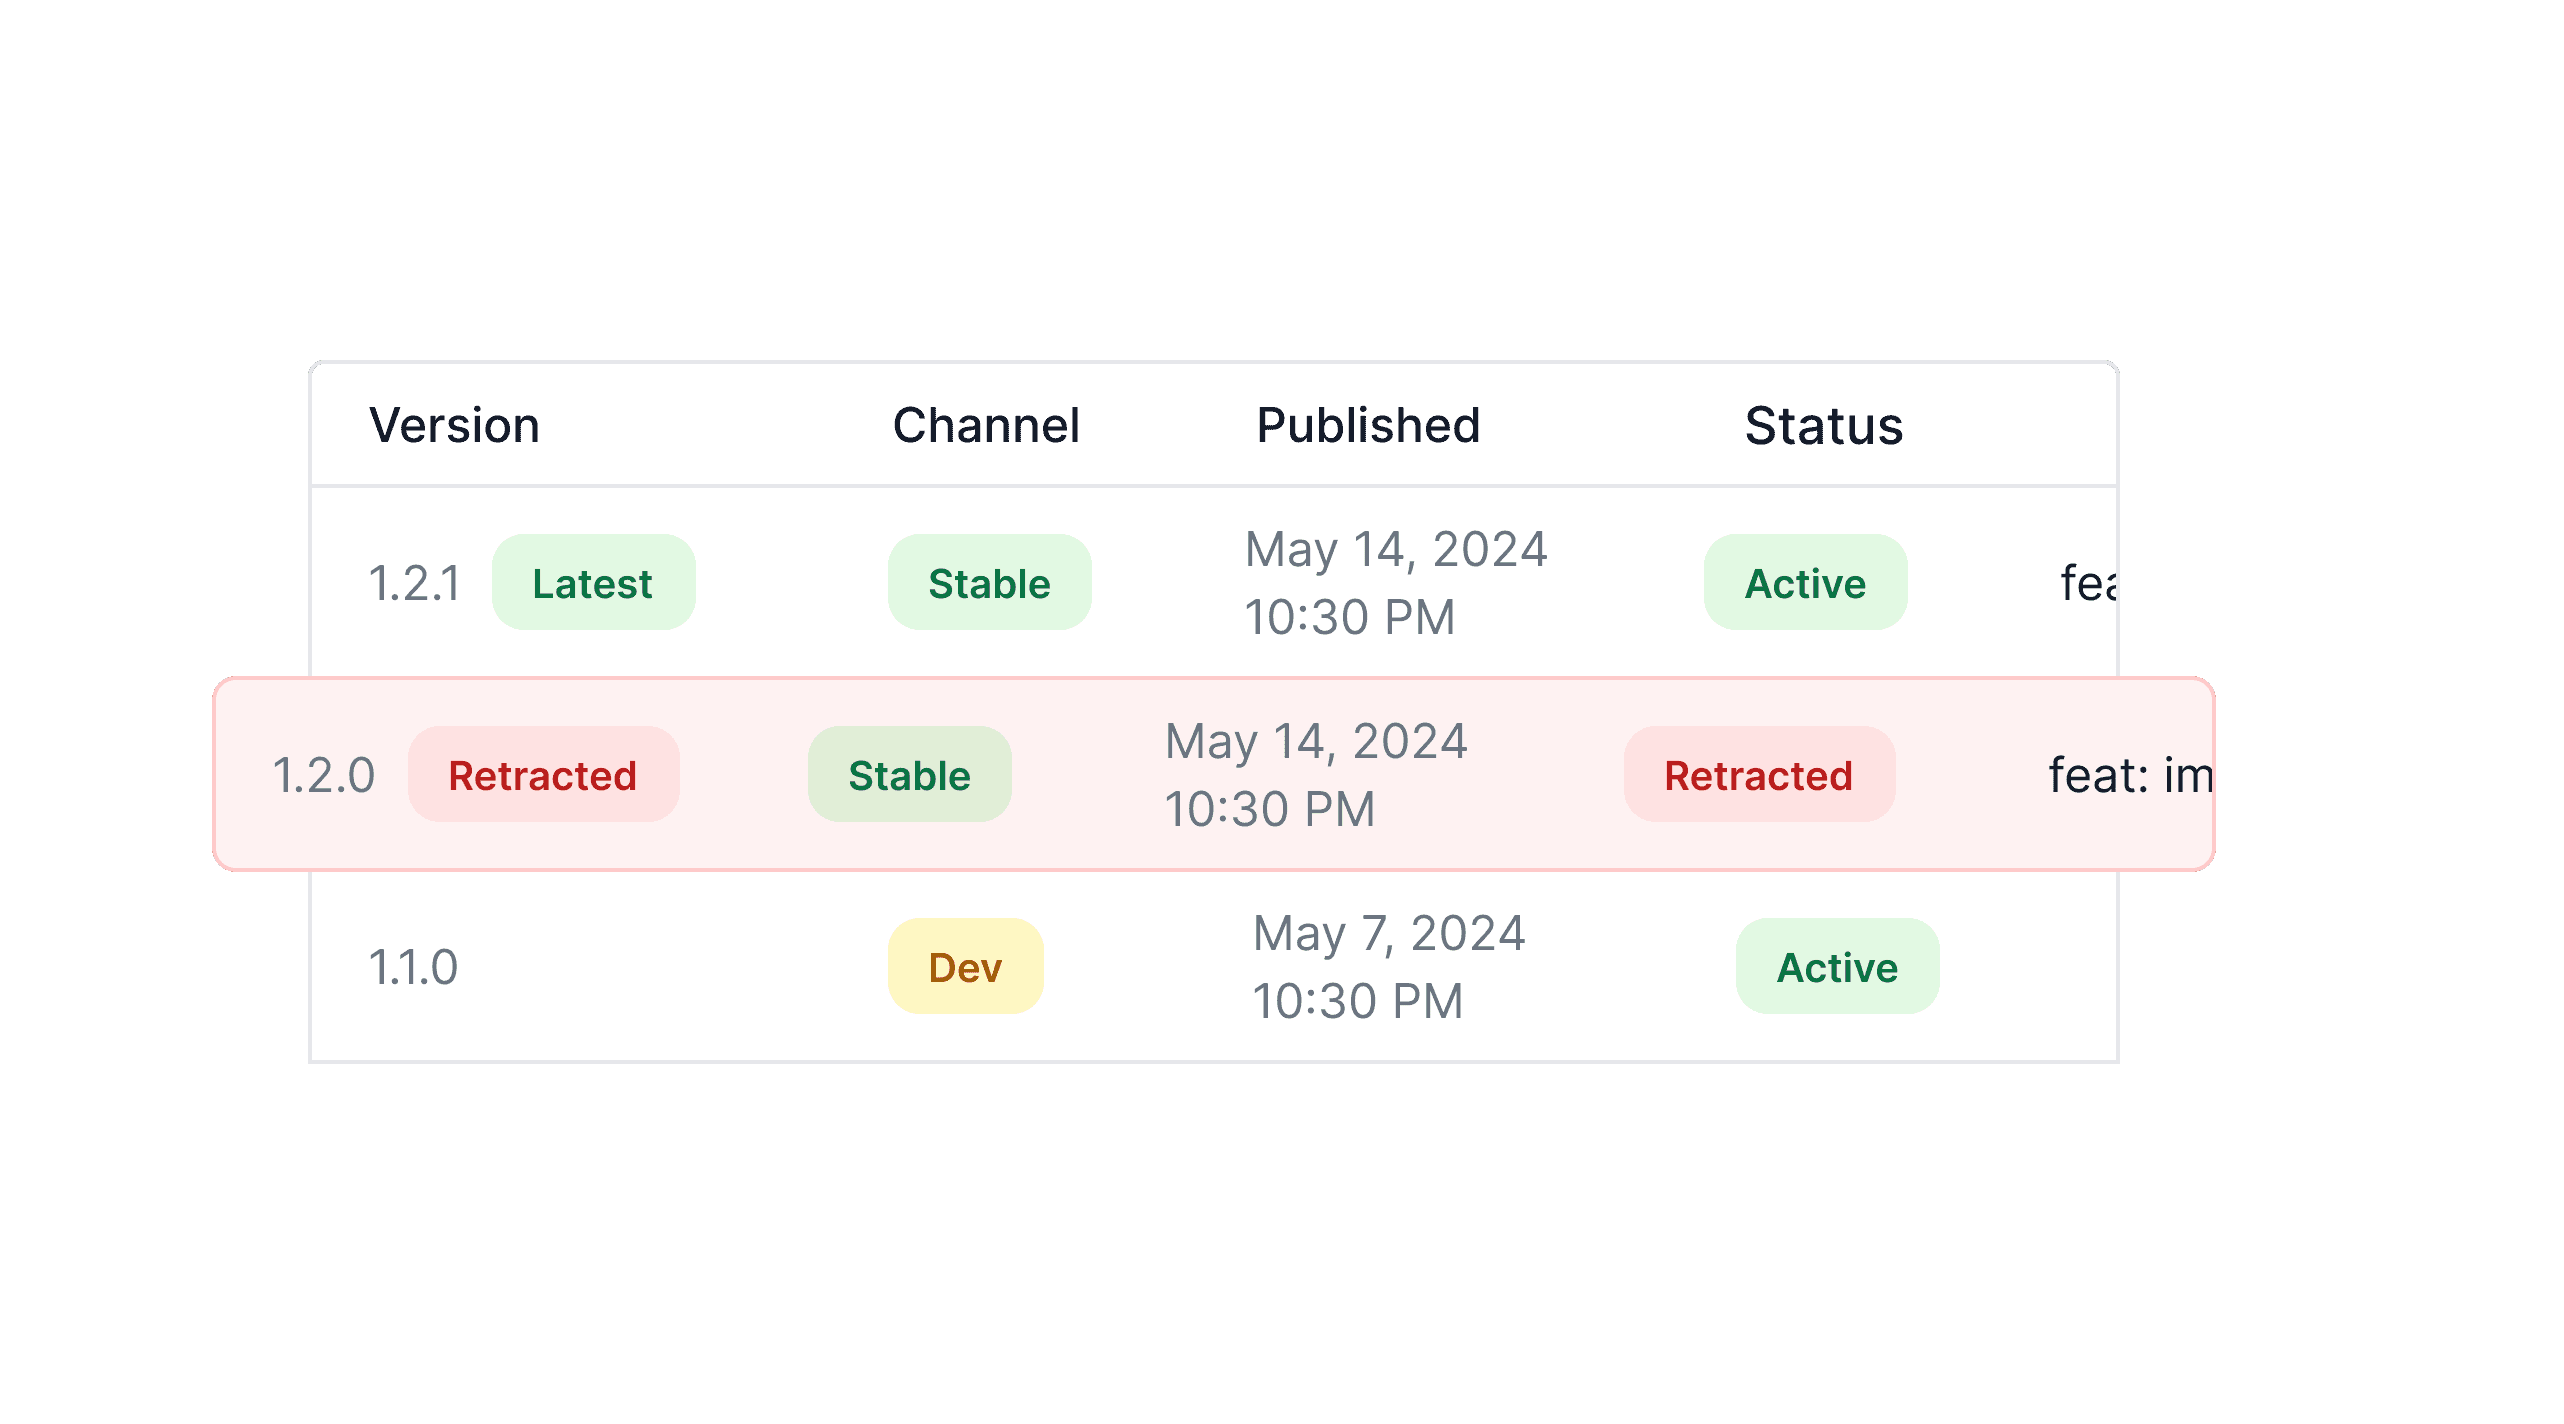Screen dimensions: 2564x1424
Task: Click the Stable badge for version 1.2.1
Action: 989,583
